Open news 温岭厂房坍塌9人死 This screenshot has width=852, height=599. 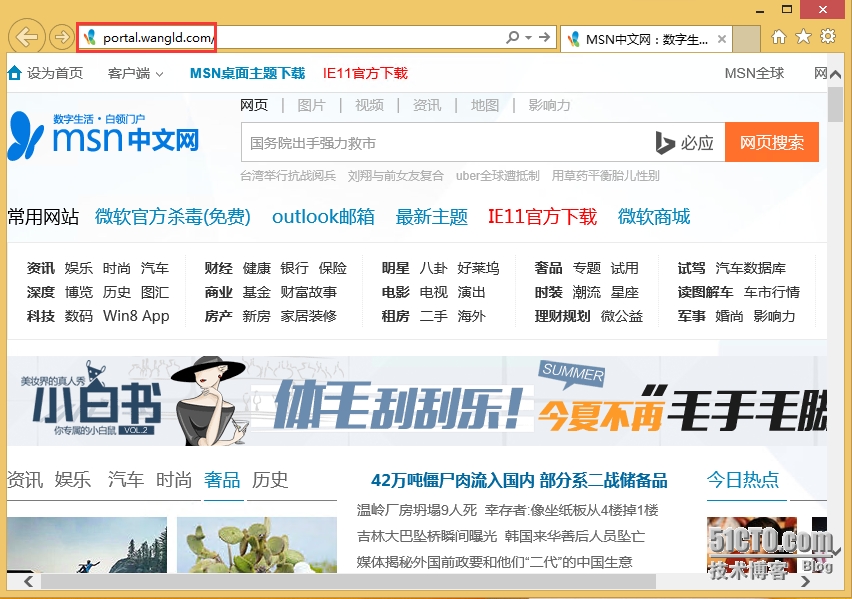pyautogui.click(x=417, y=510)
